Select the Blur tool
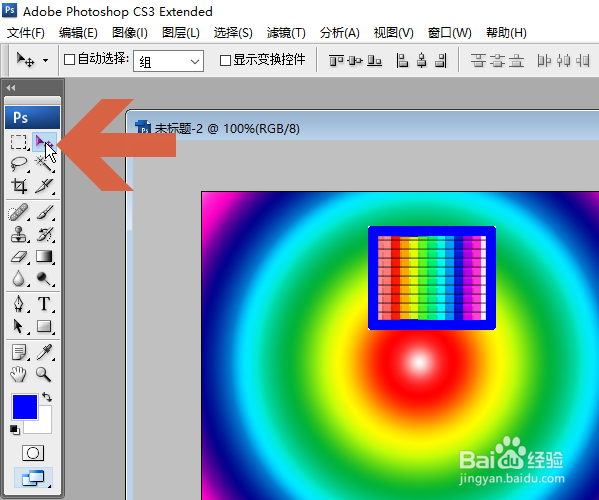 click(19, 278)
